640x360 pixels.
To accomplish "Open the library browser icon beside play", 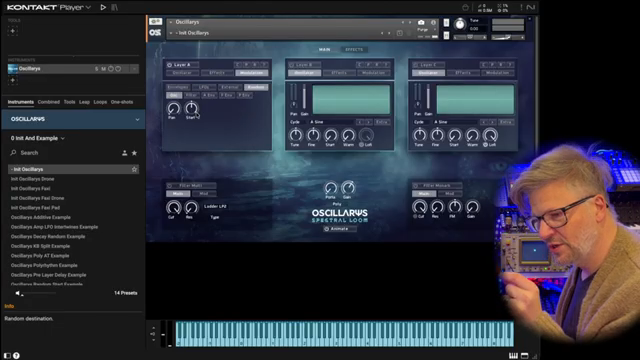I will point(115,7).
